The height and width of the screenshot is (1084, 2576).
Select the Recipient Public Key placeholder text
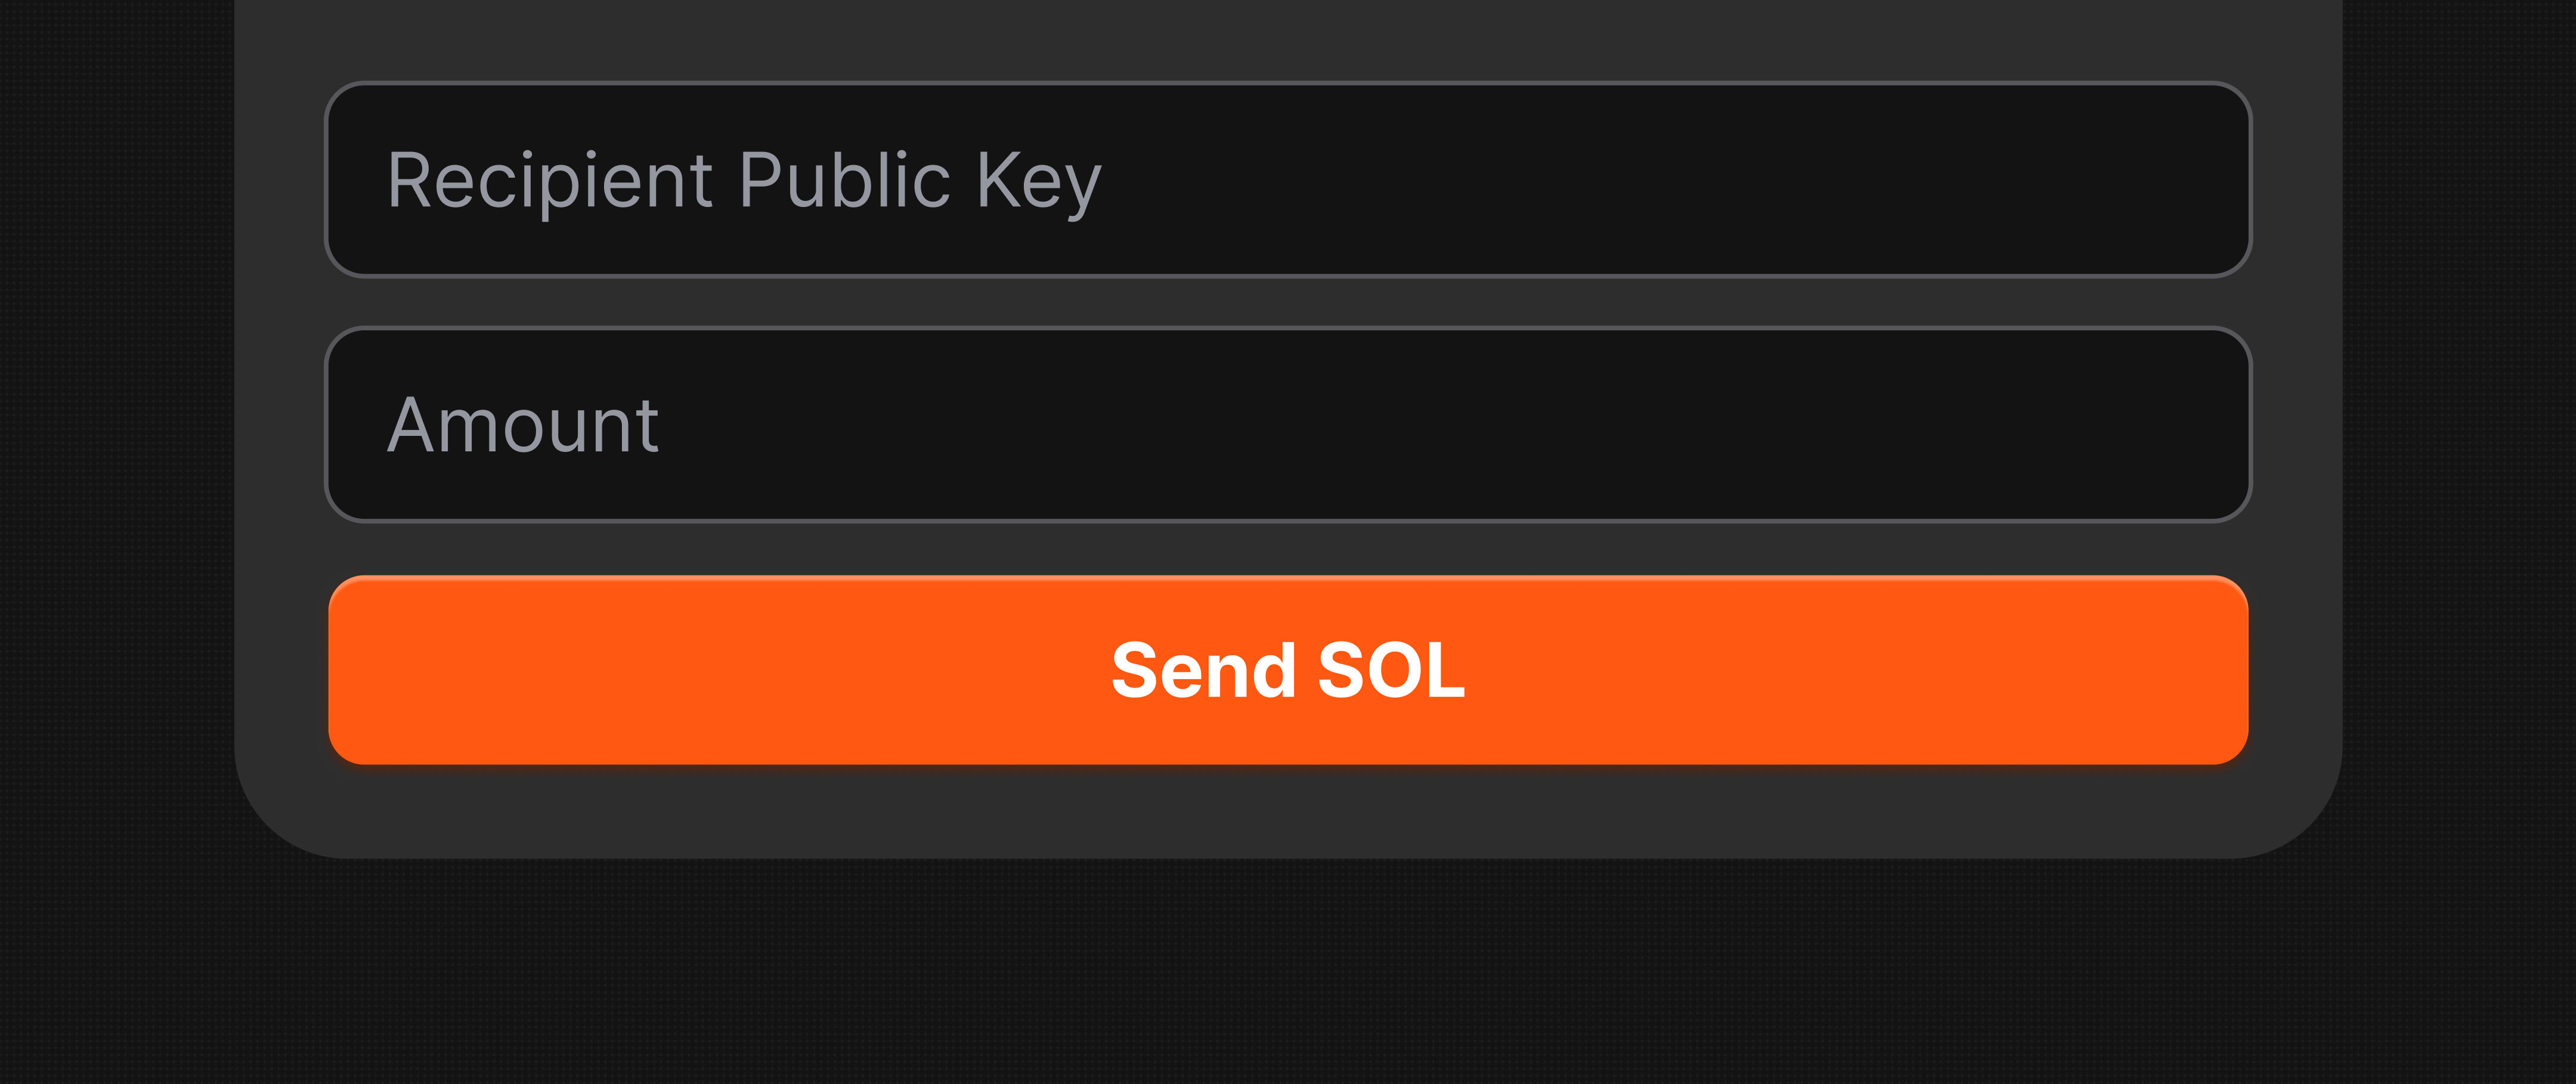tap(744, 182)
